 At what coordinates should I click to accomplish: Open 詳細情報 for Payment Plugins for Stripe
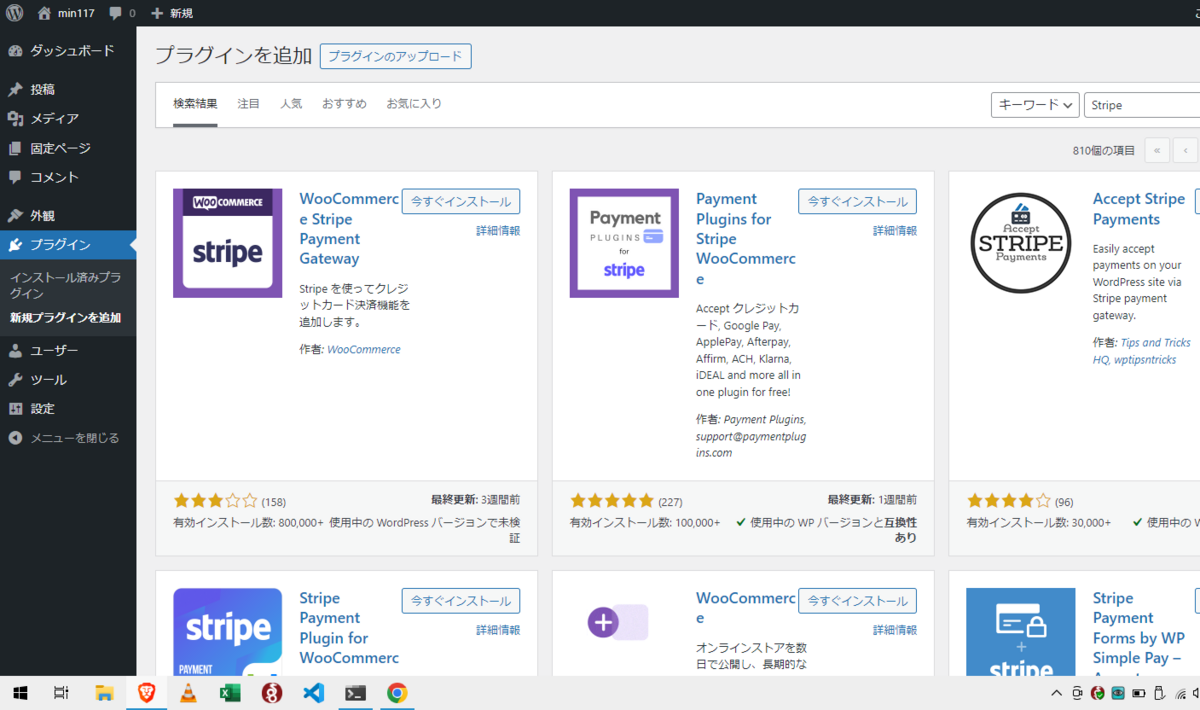pyautogui.click(x=894, y=230)
